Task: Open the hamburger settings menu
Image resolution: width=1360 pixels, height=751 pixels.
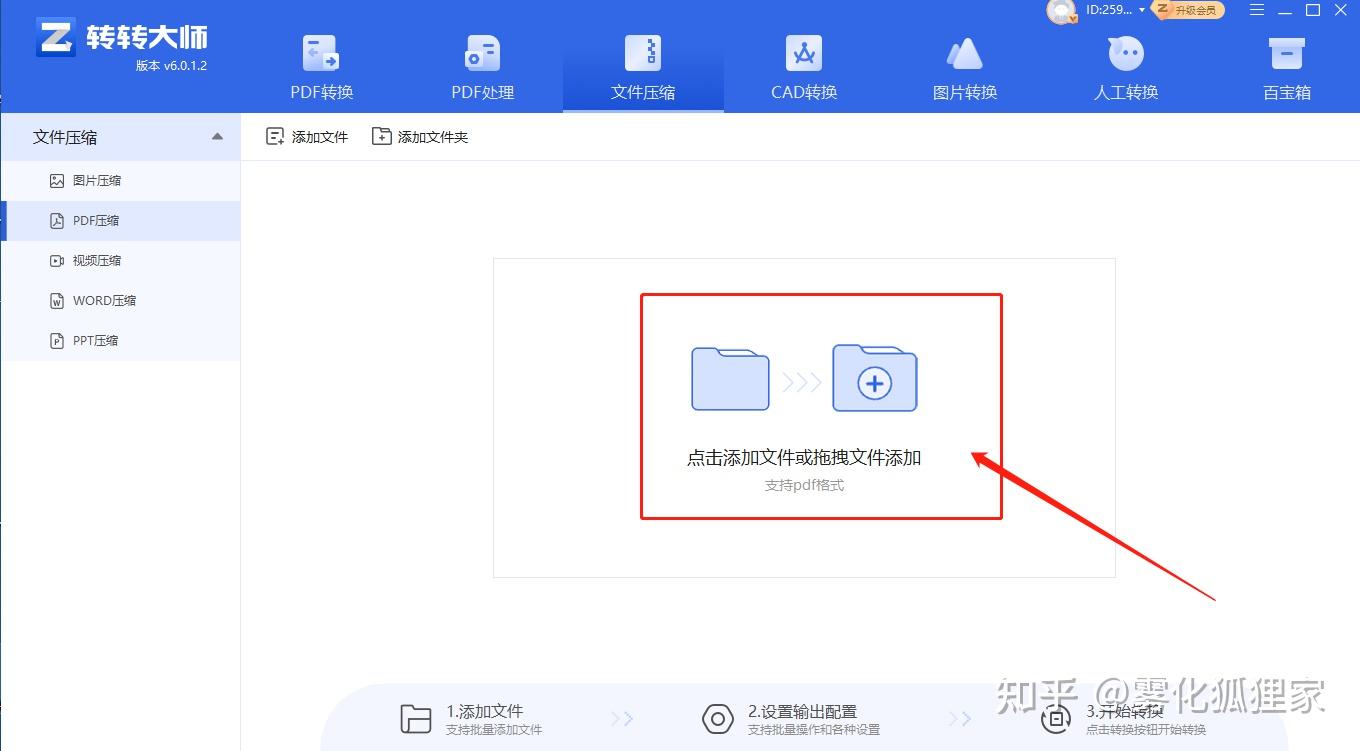Action: click(1257, 11)
